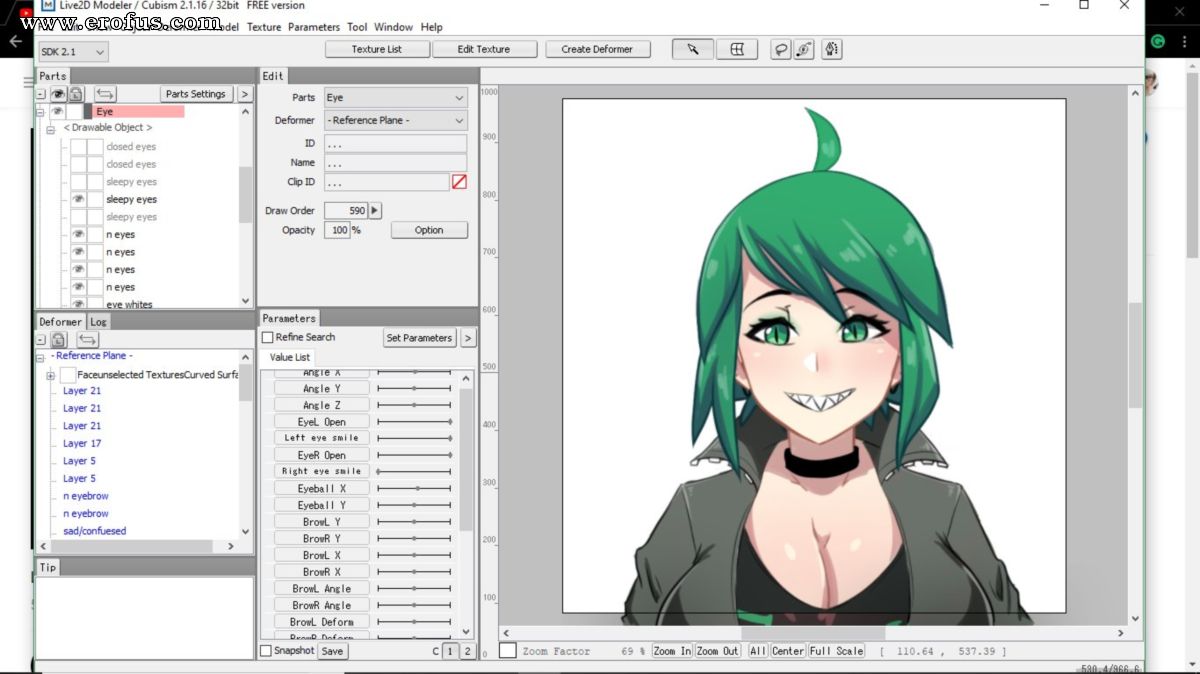
Task: Open the Help menu
Action: point(432,27)
